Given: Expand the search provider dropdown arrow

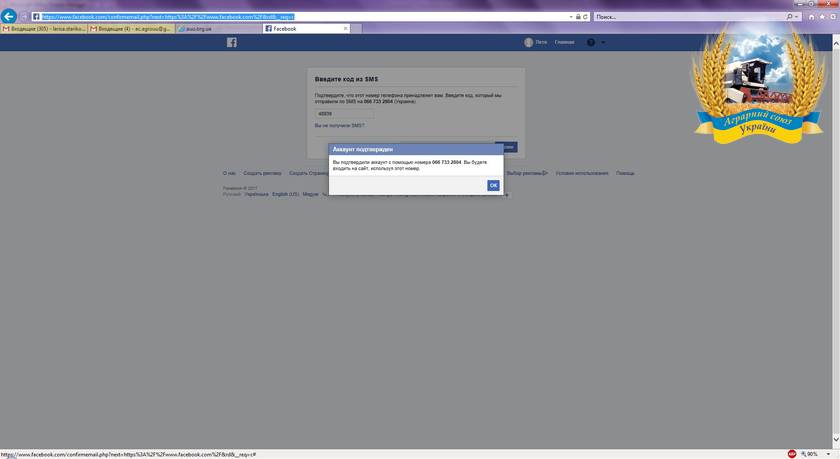Looking at the screenshot, I should click(x=797, y=17).
